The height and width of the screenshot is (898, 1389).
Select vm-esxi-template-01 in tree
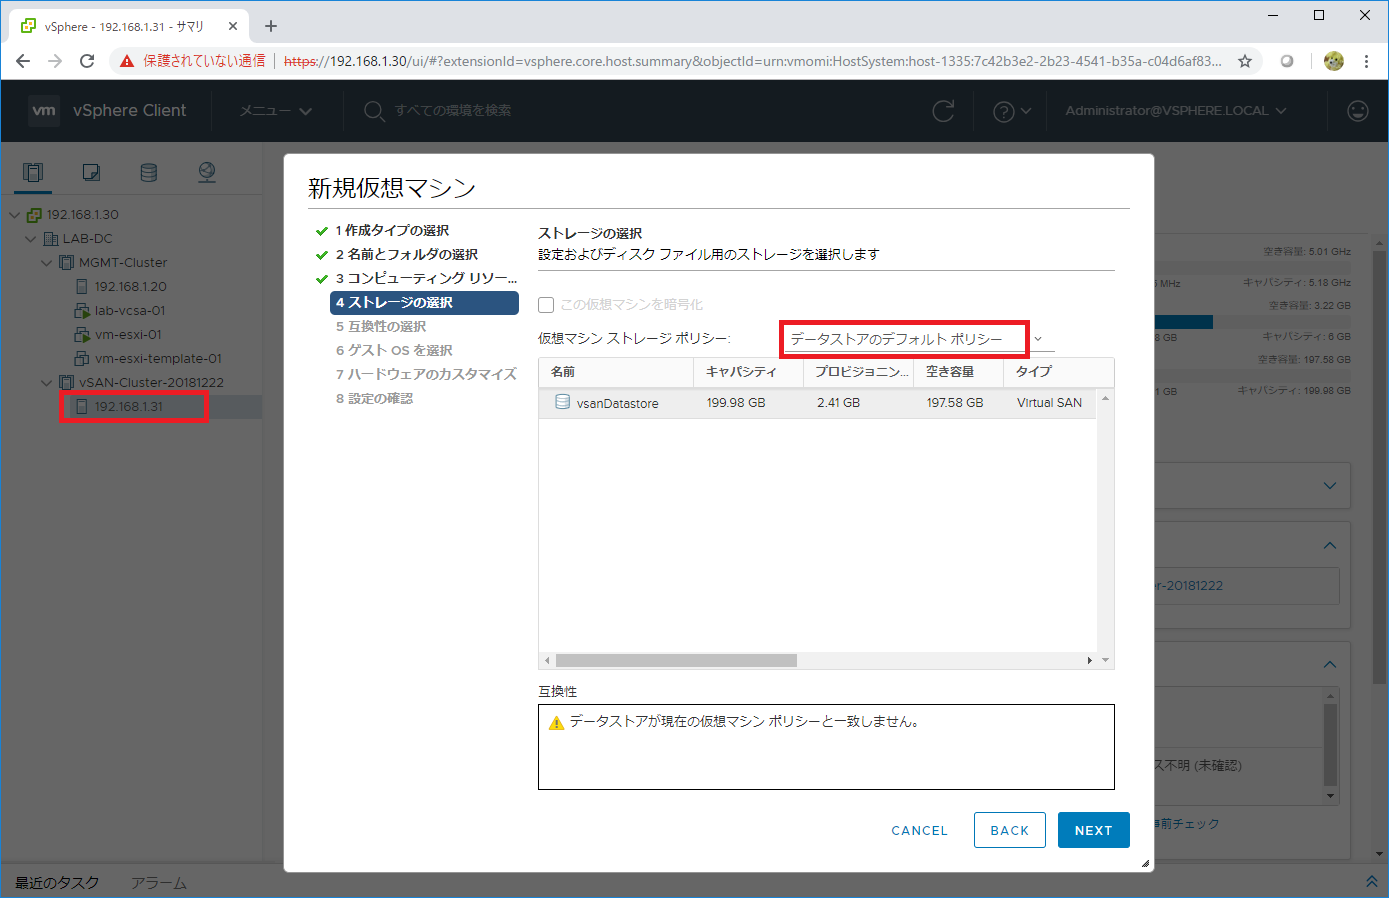pyautogui.click(x=158, y=358)
